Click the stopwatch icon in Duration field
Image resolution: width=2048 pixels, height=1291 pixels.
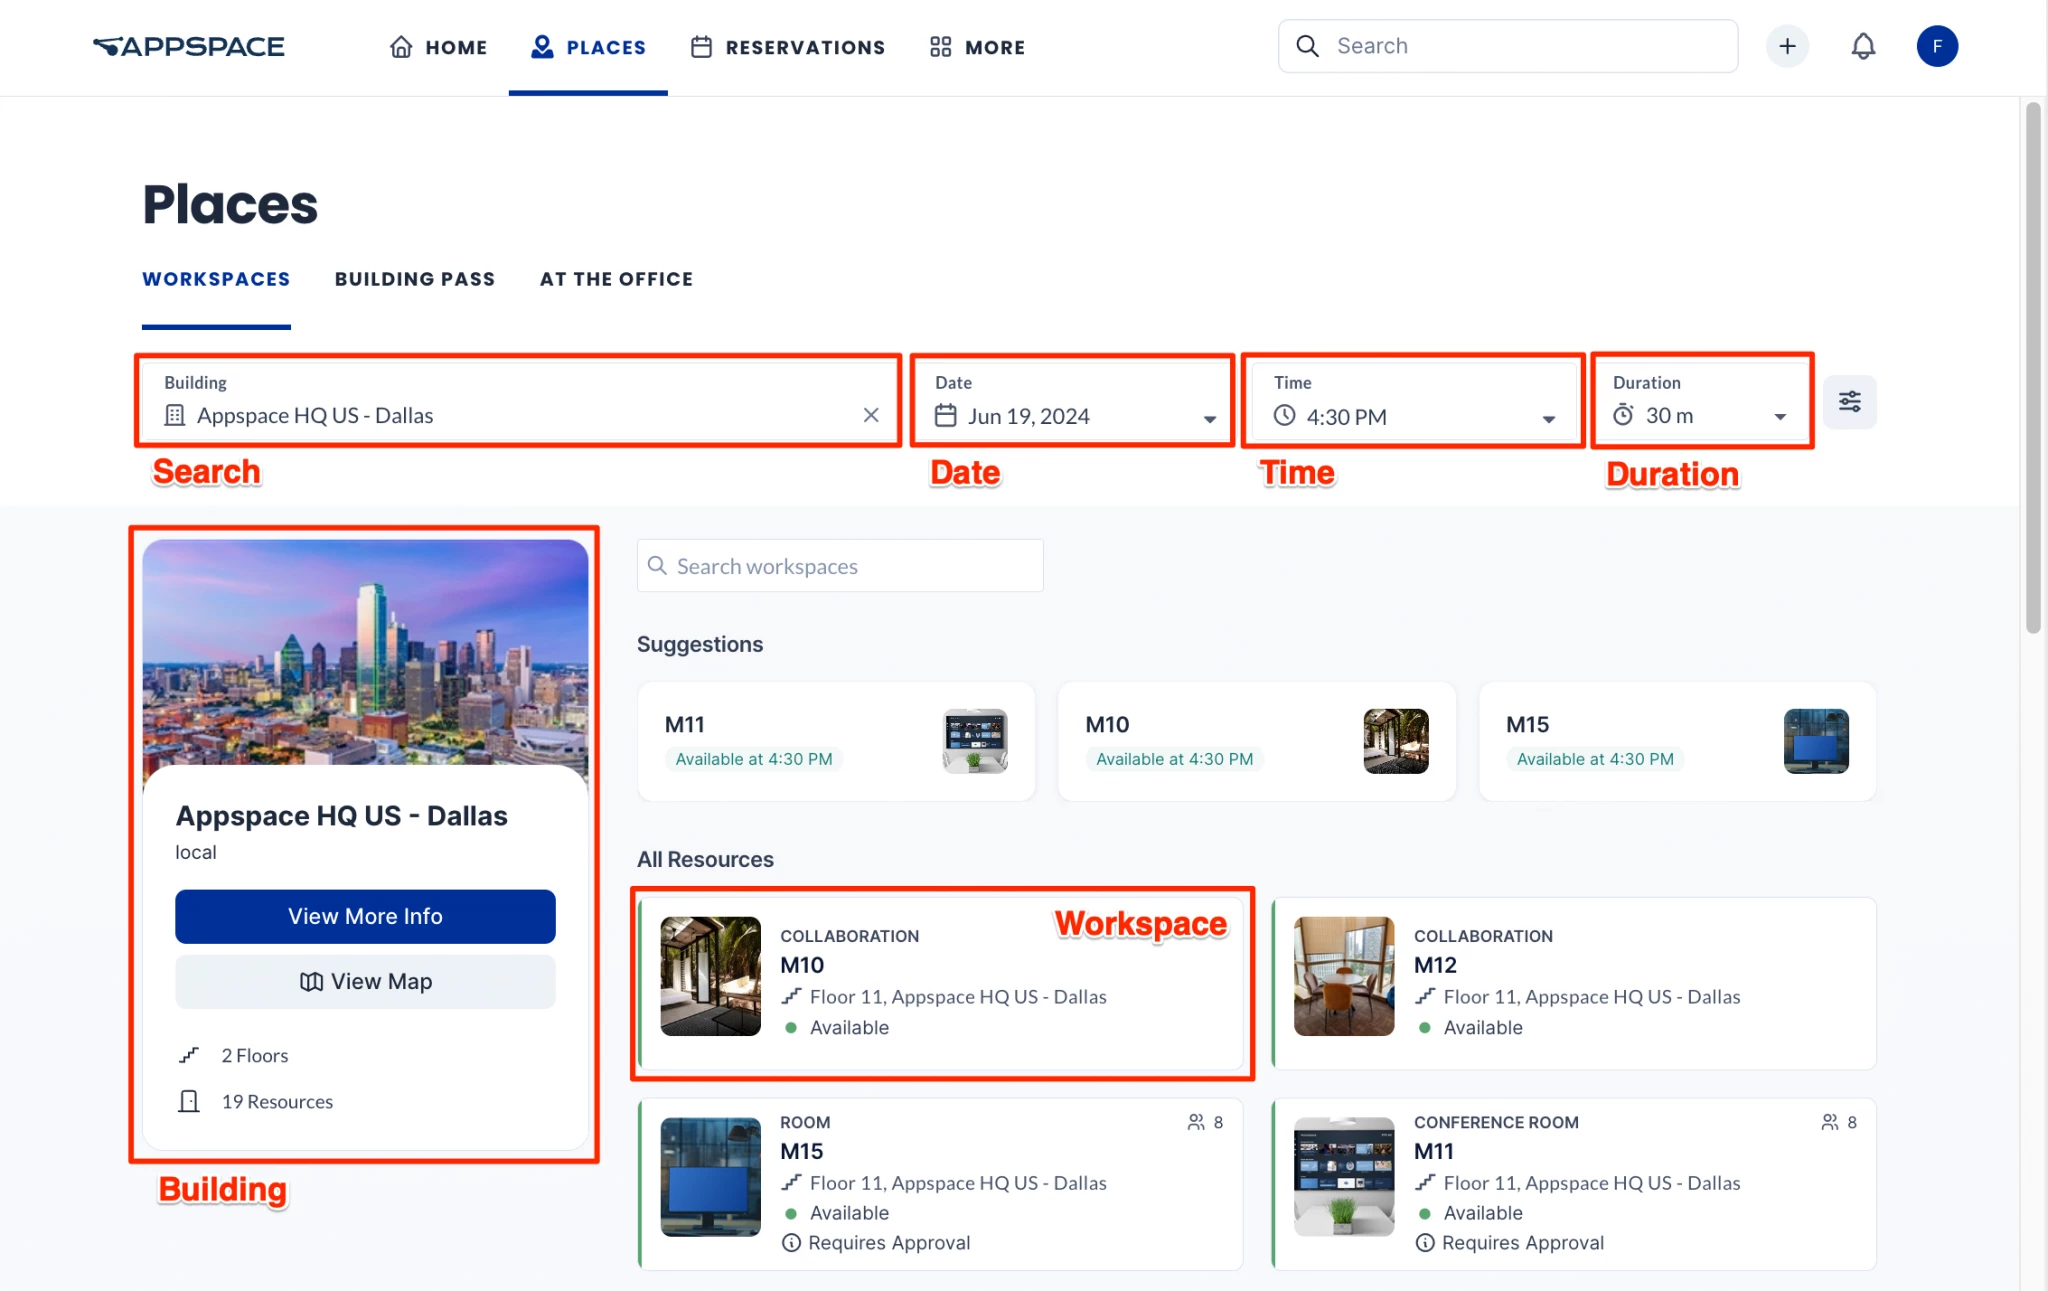1623,414
